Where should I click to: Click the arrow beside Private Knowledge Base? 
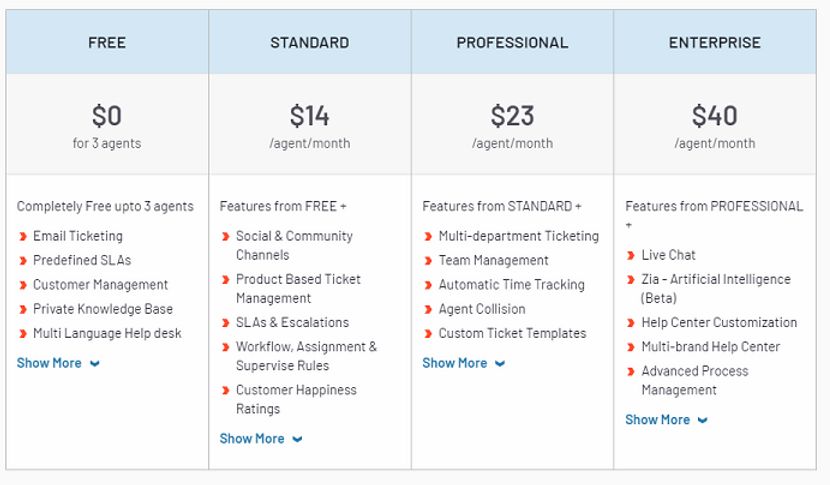(23, 310)
